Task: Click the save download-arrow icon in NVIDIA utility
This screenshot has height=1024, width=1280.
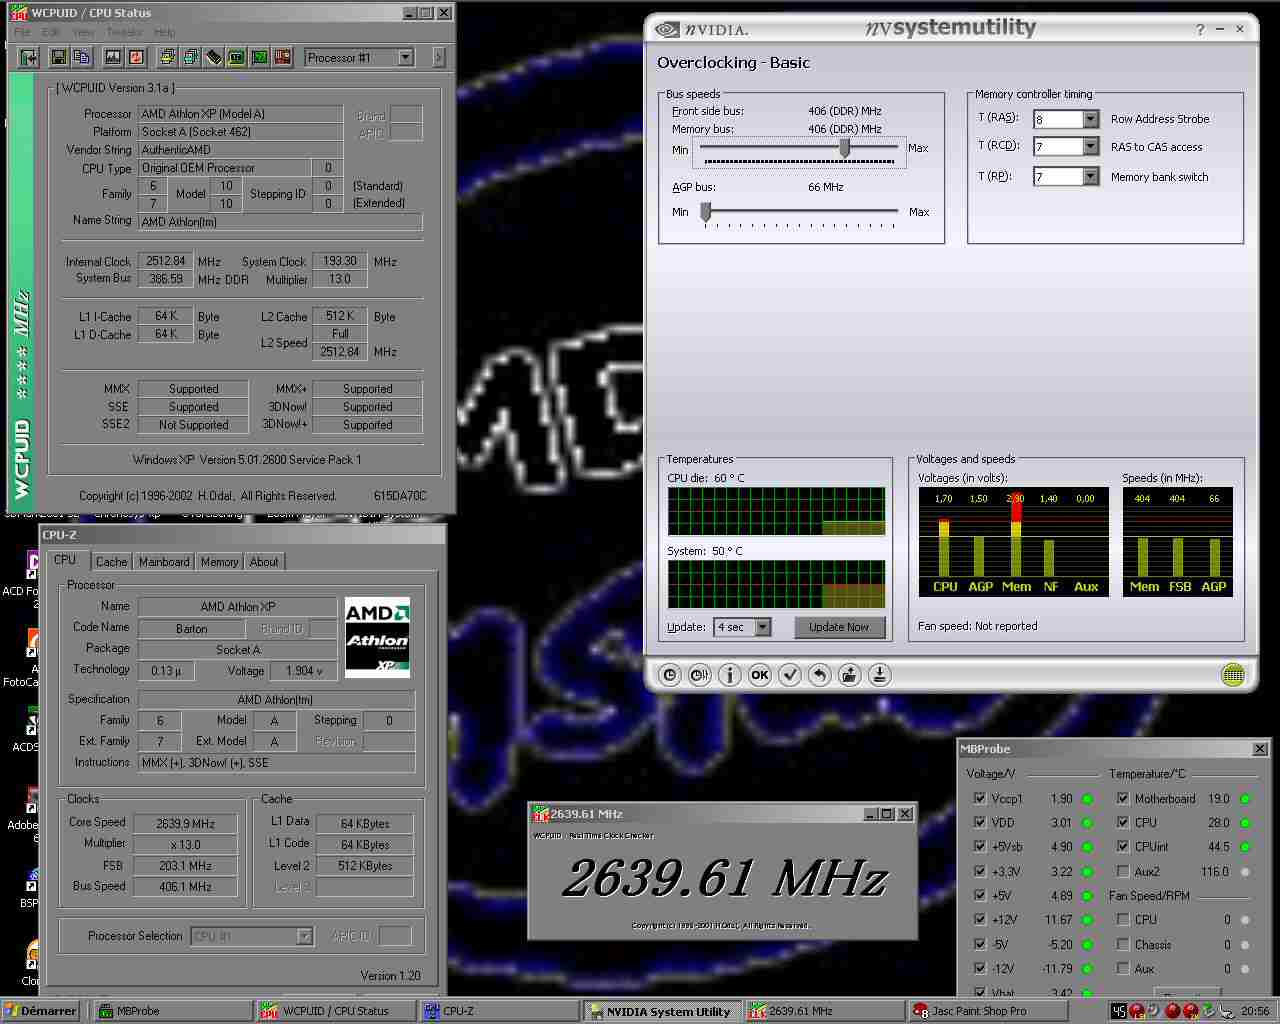Action: 880,675
